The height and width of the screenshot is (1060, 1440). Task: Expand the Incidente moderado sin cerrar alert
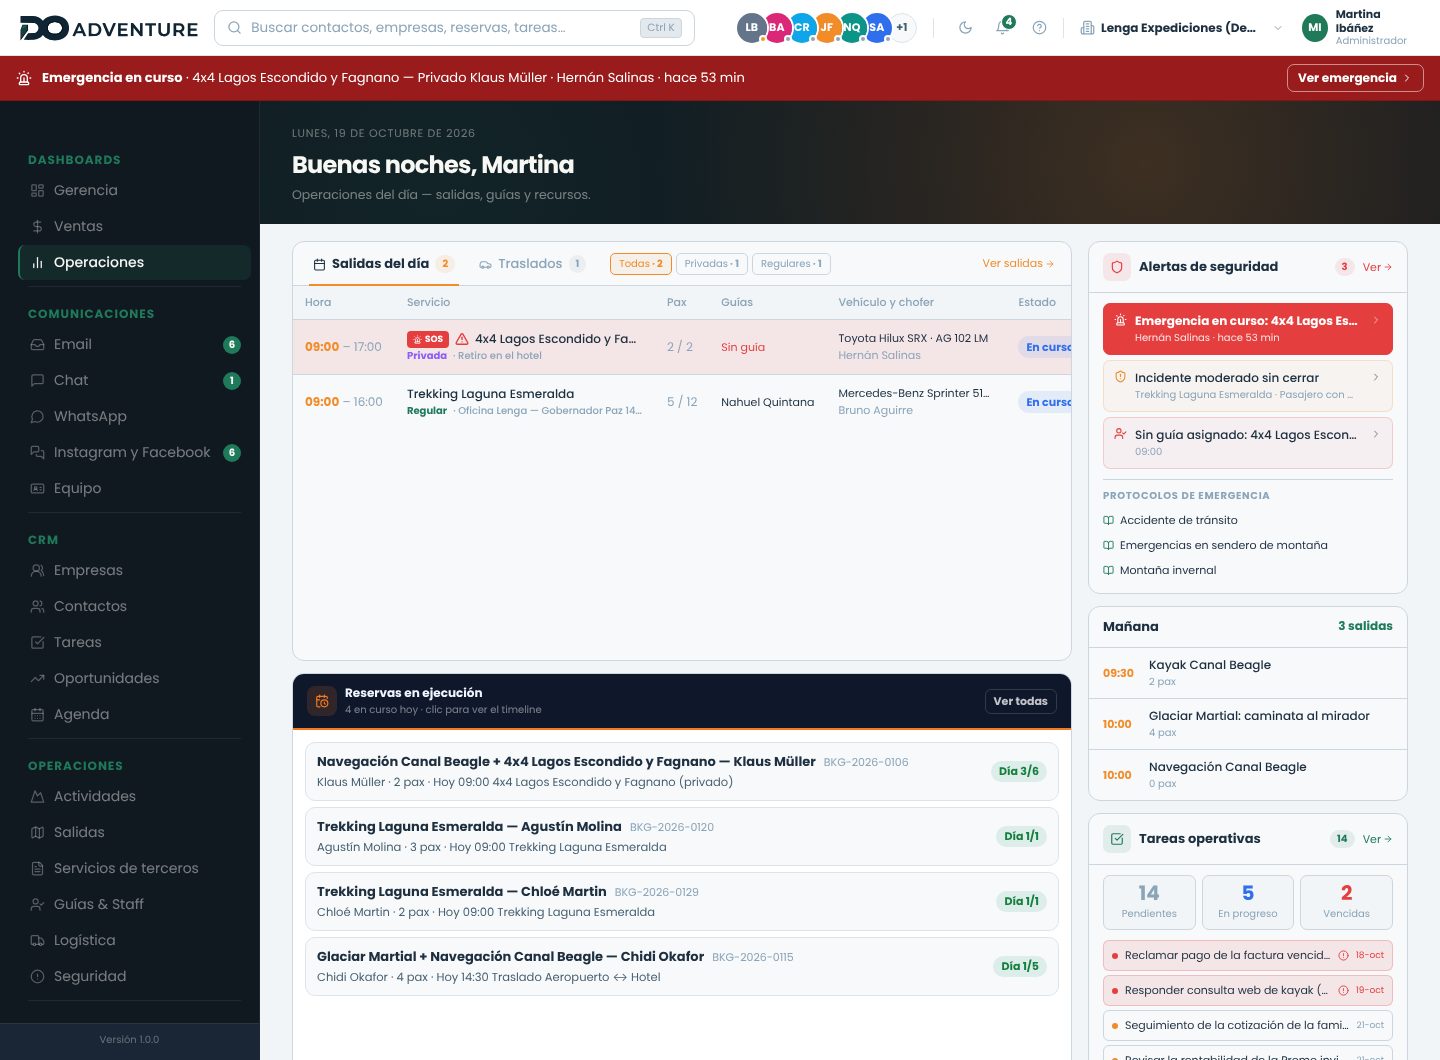pyautogui.click(x=1248, y=385)
